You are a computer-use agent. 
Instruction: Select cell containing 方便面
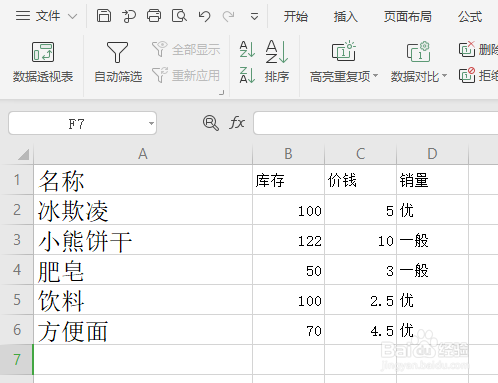pos(143,330)
